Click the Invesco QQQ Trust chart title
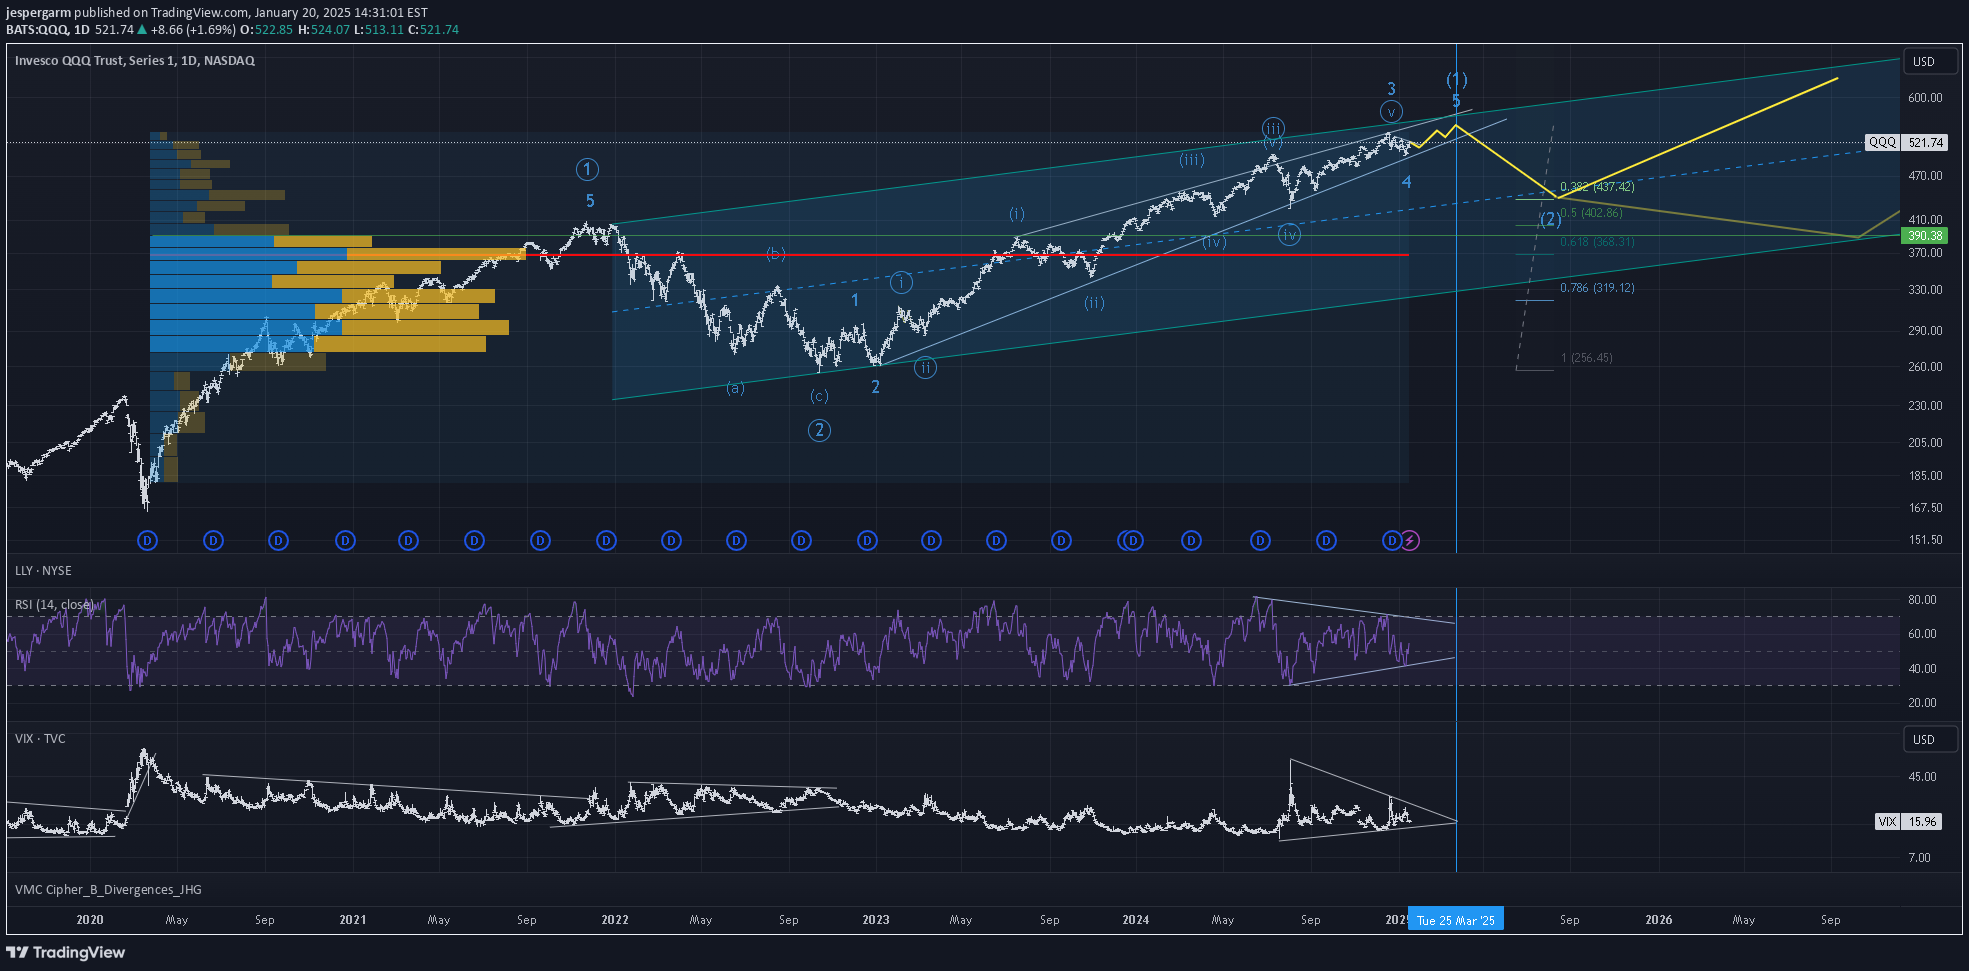 [x=134, y=61]
